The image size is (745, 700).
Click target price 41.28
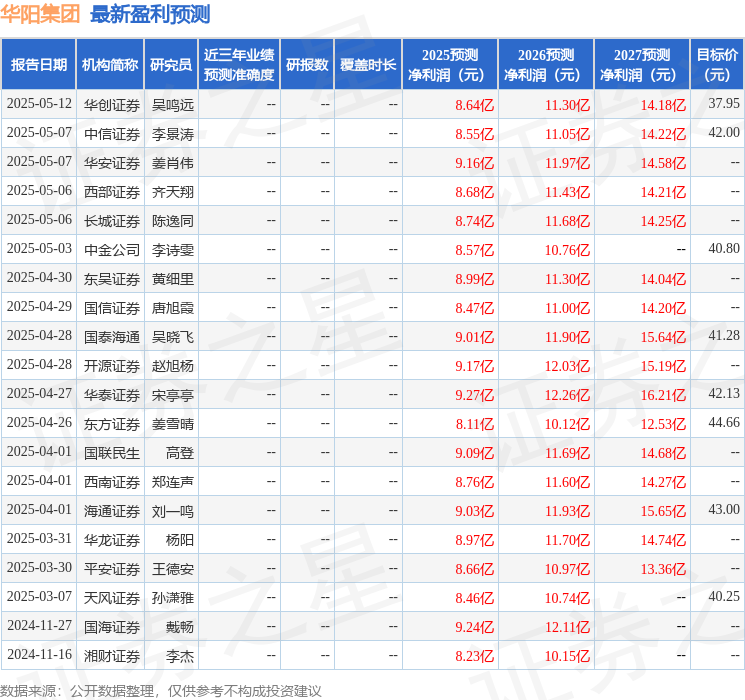(724, 336)
